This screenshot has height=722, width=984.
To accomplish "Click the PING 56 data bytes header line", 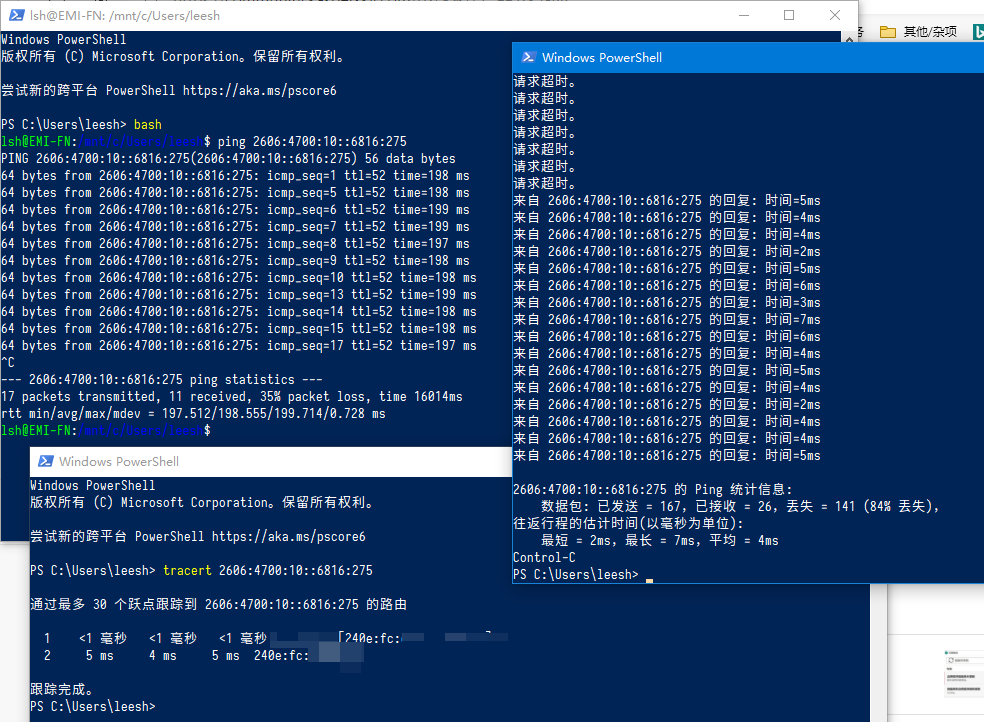I will click(228, 159).
